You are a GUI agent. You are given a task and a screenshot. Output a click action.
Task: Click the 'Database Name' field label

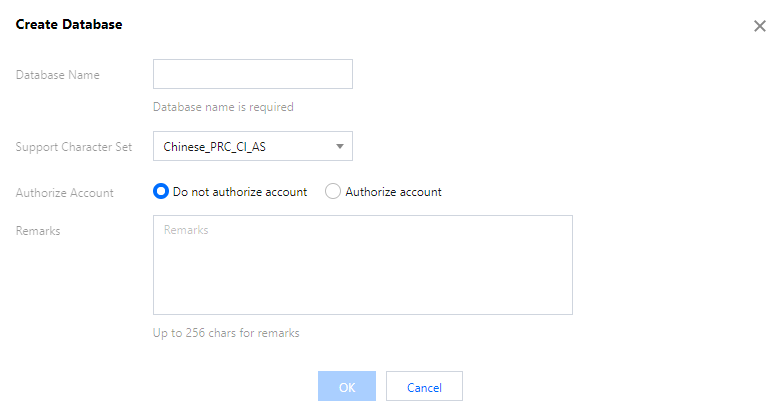pyautogui.click(x=57, y=75)
